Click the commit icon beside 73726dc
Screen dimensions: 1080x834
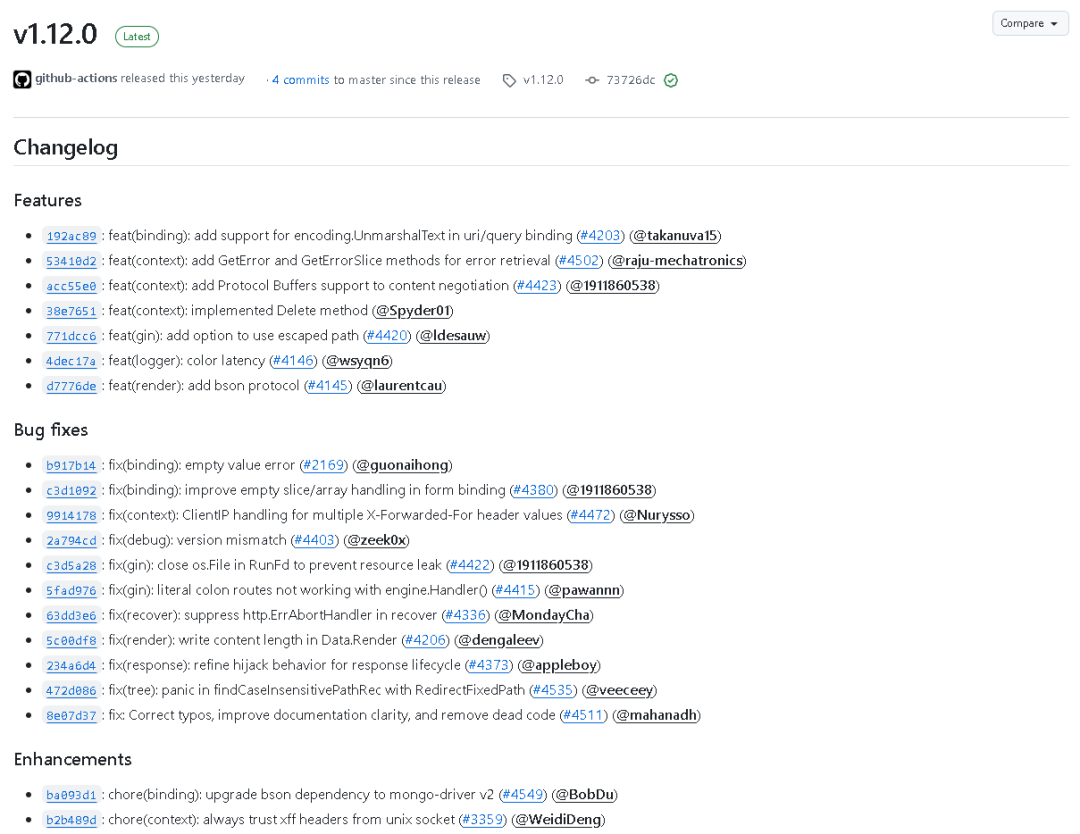click(x=592, y=80)
